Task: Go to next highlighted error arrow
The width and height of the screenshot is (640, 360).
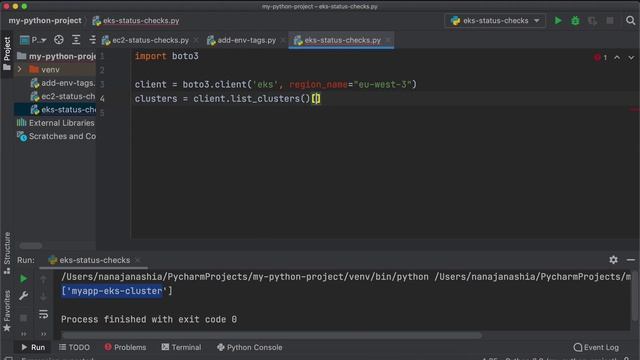Action: tap(631, 58)
